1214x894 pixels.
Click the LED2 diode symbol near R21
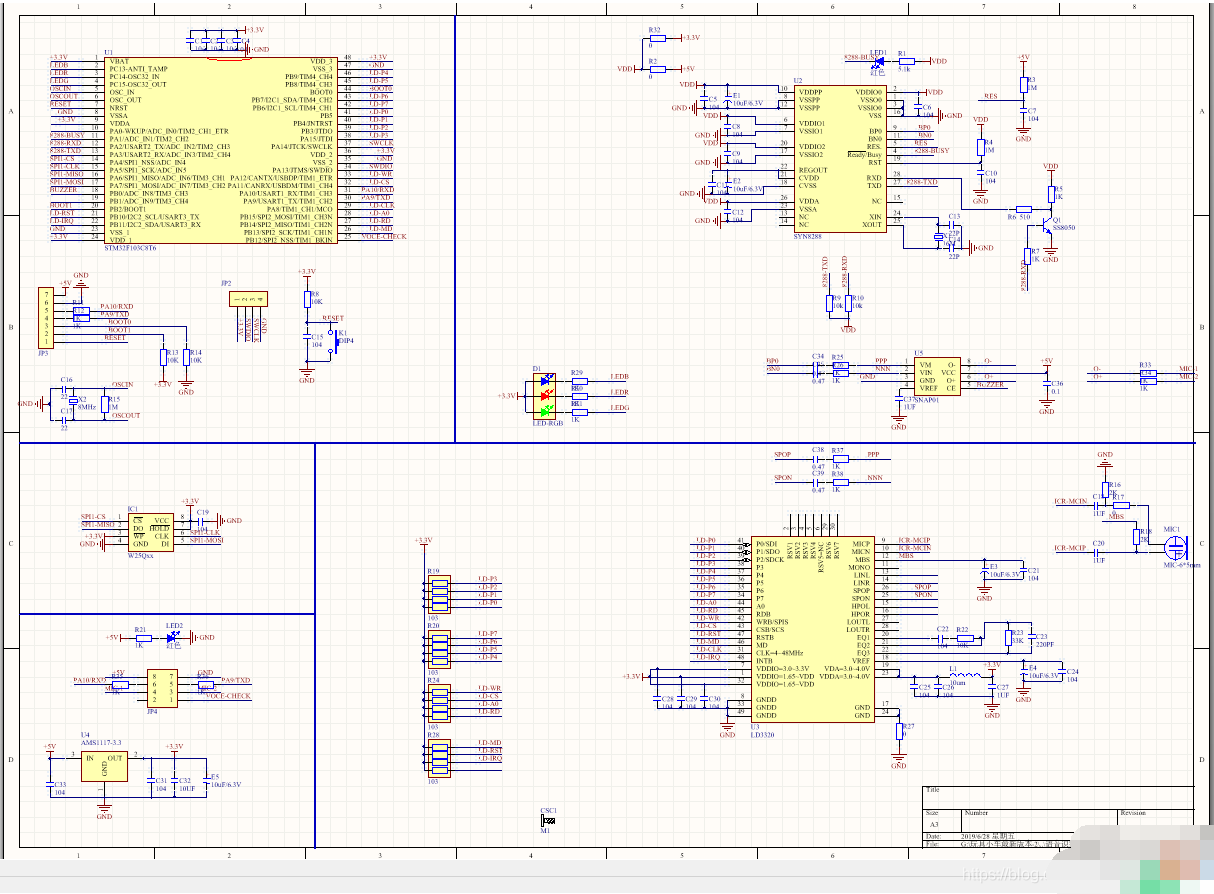click(174, 637)
